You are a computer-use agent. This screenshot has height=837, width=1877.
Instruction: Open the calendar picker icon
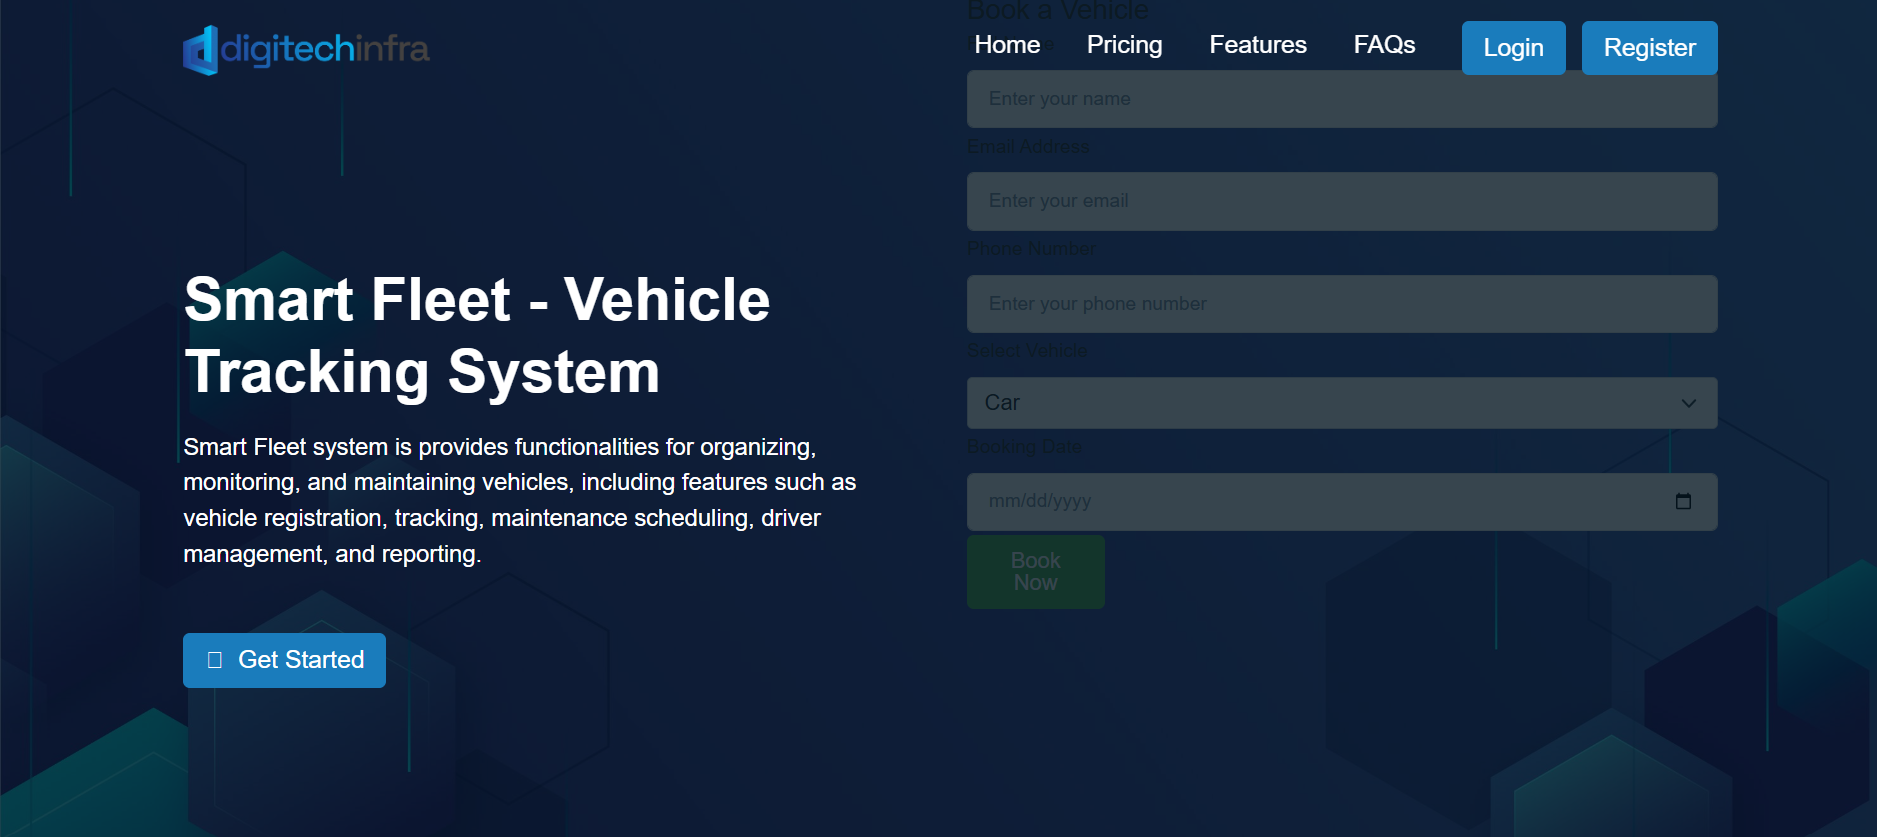point(1683,501)
